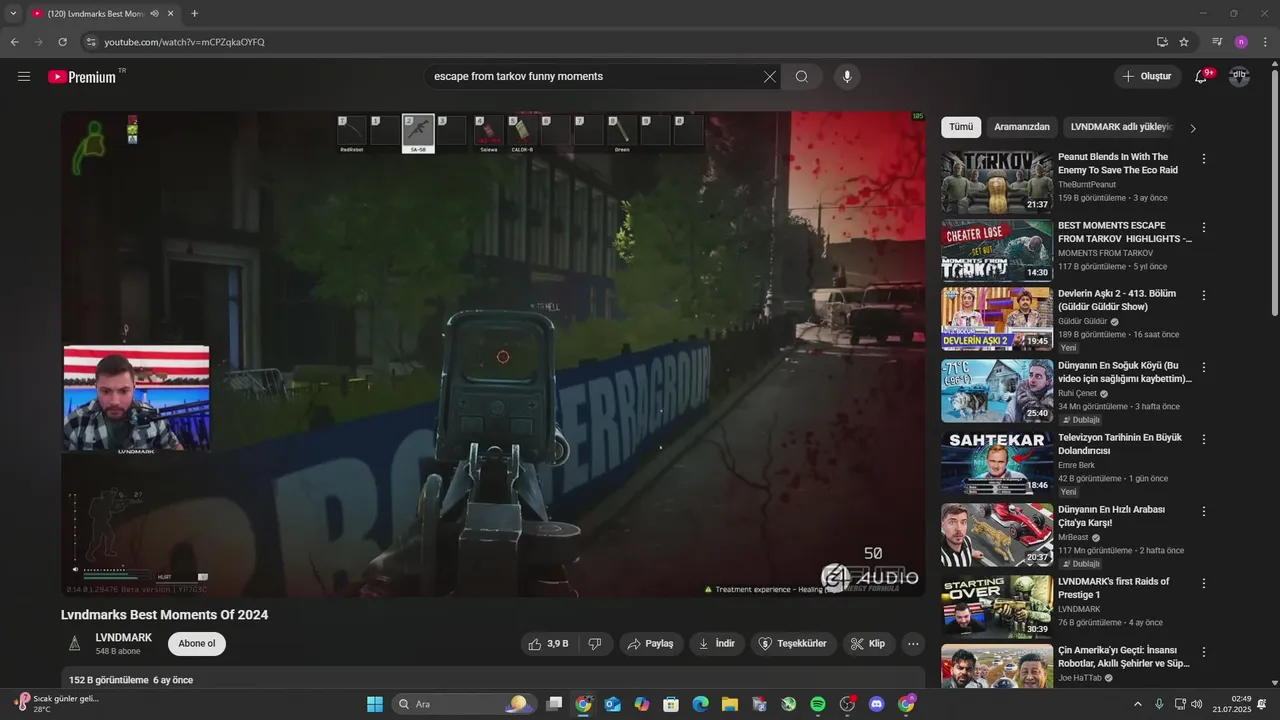Open volume control in system tray
The width and height of the screenshot is (1280, 720).
(x=1197, y=704)
